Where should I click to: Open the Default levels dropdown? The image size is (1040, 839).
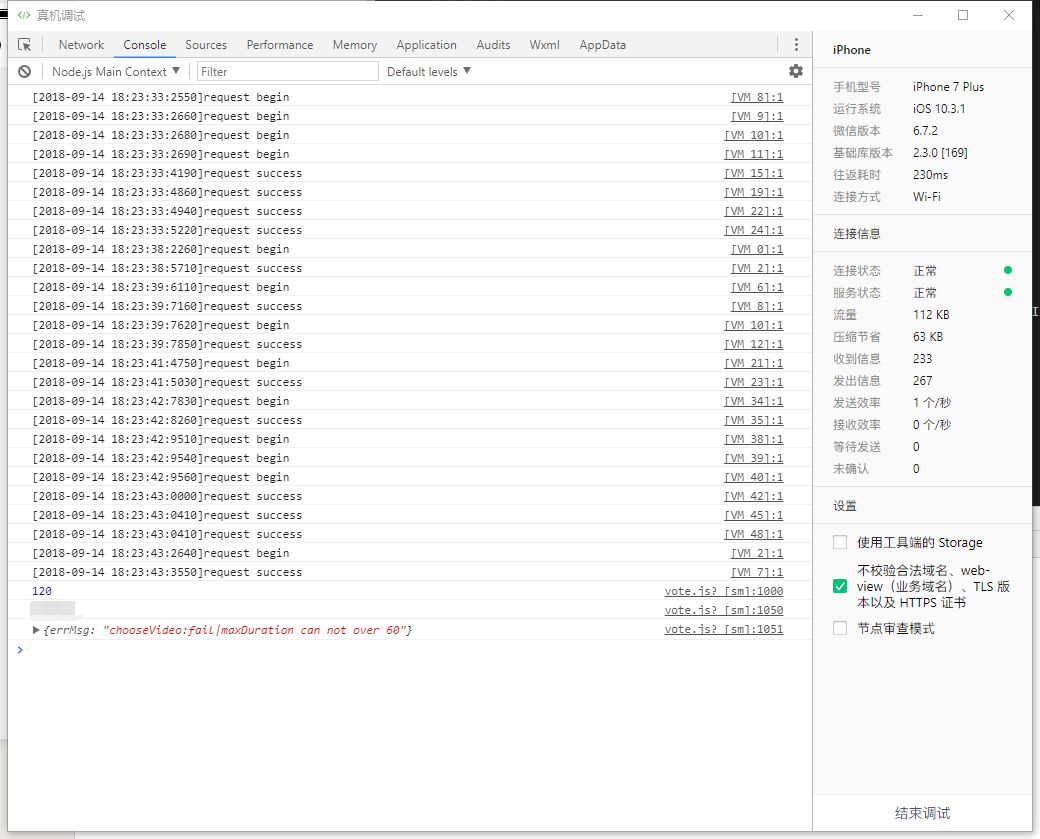[428, 72]
